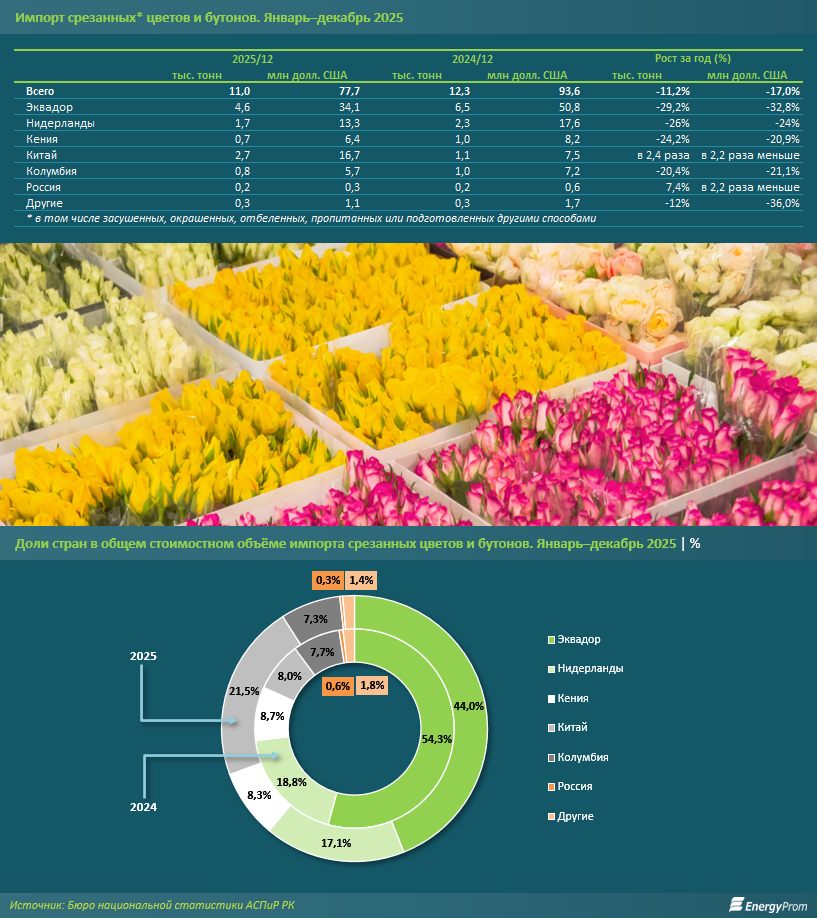Click the flower photo in the middle
The width and height of the screenshot is (817, 918).
pyautogui.click(x=408, y=383)
